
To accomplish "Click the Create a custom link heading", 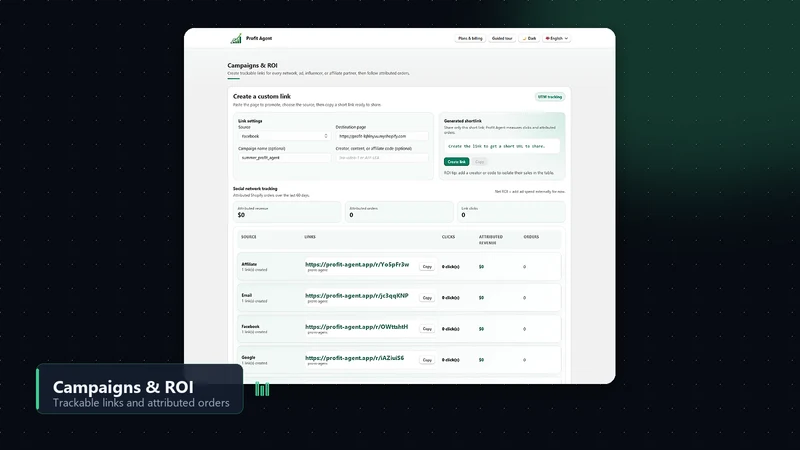I will [x=262, y=96].
